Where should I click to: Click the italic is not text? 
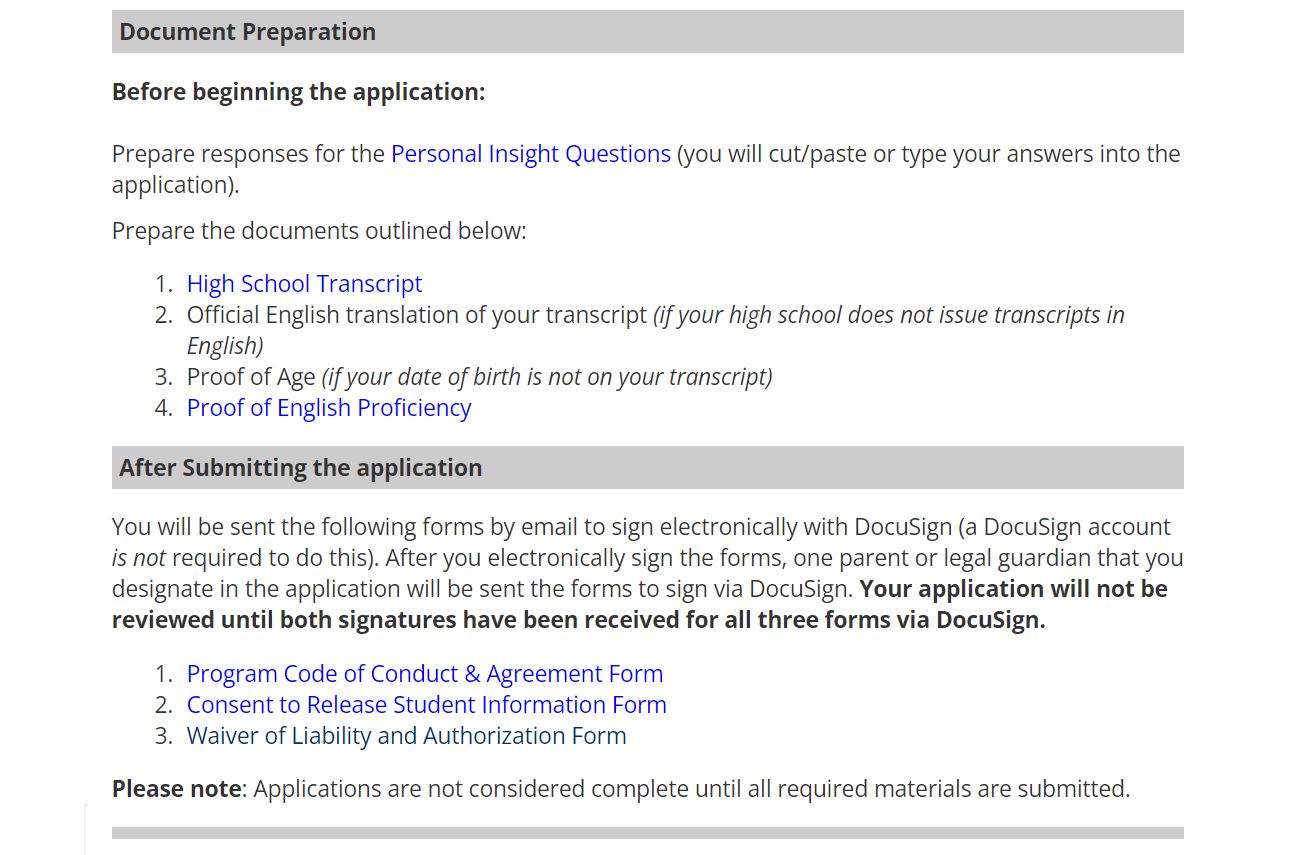pyautogui.click(x=138, y=558)
